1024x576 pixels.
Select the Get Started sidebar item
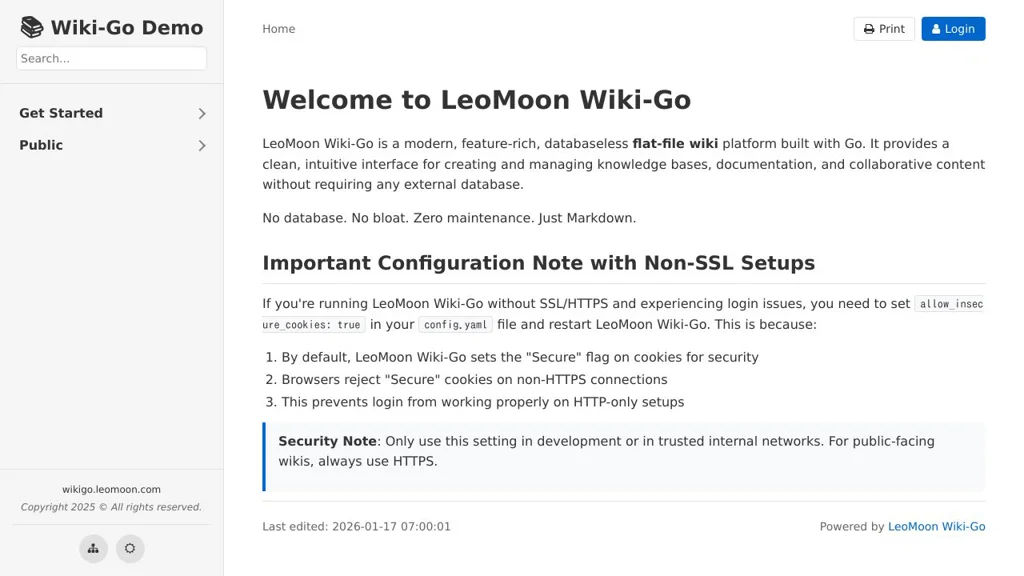pos(61,113)
